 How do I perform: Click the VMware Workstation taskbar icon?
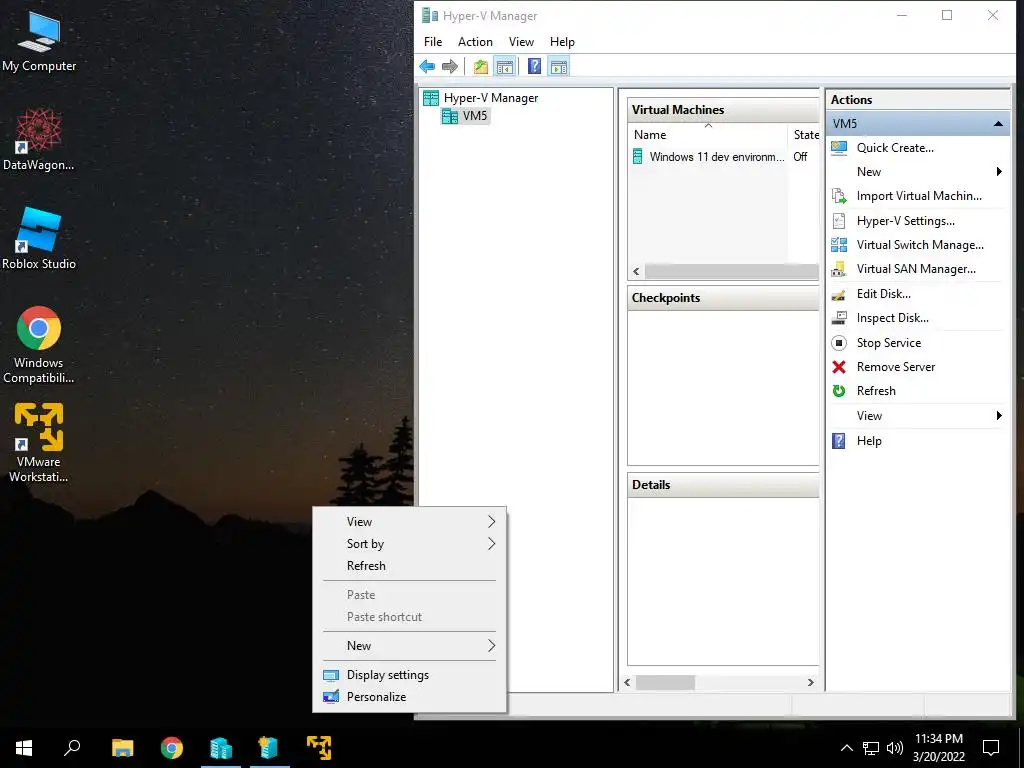(319, 748)
